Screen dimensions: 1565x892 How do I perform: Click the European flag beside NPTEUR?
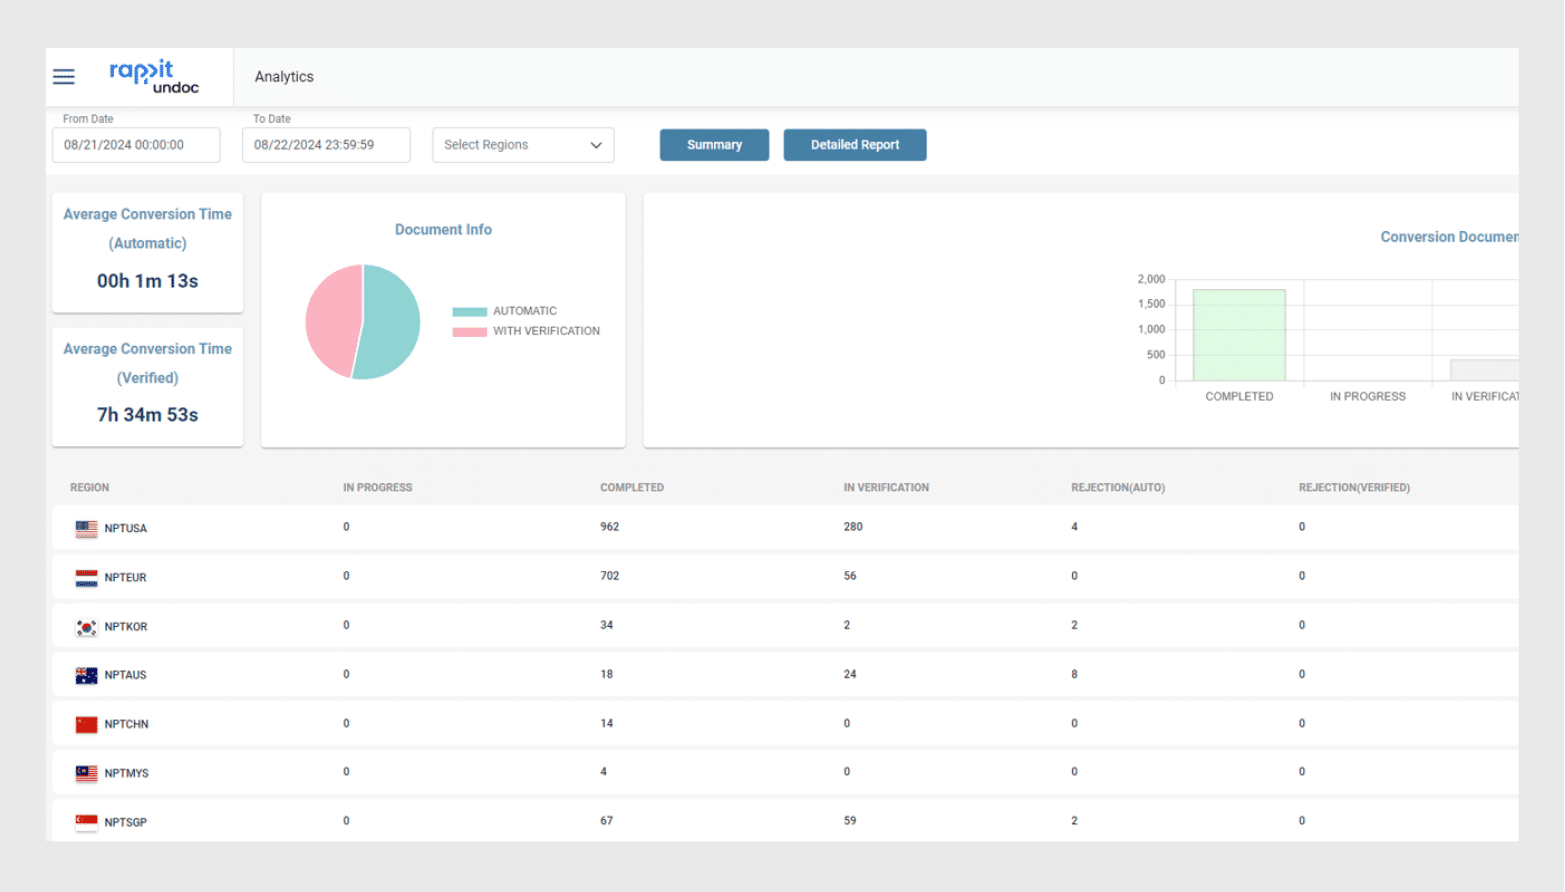tap(86, 577)
